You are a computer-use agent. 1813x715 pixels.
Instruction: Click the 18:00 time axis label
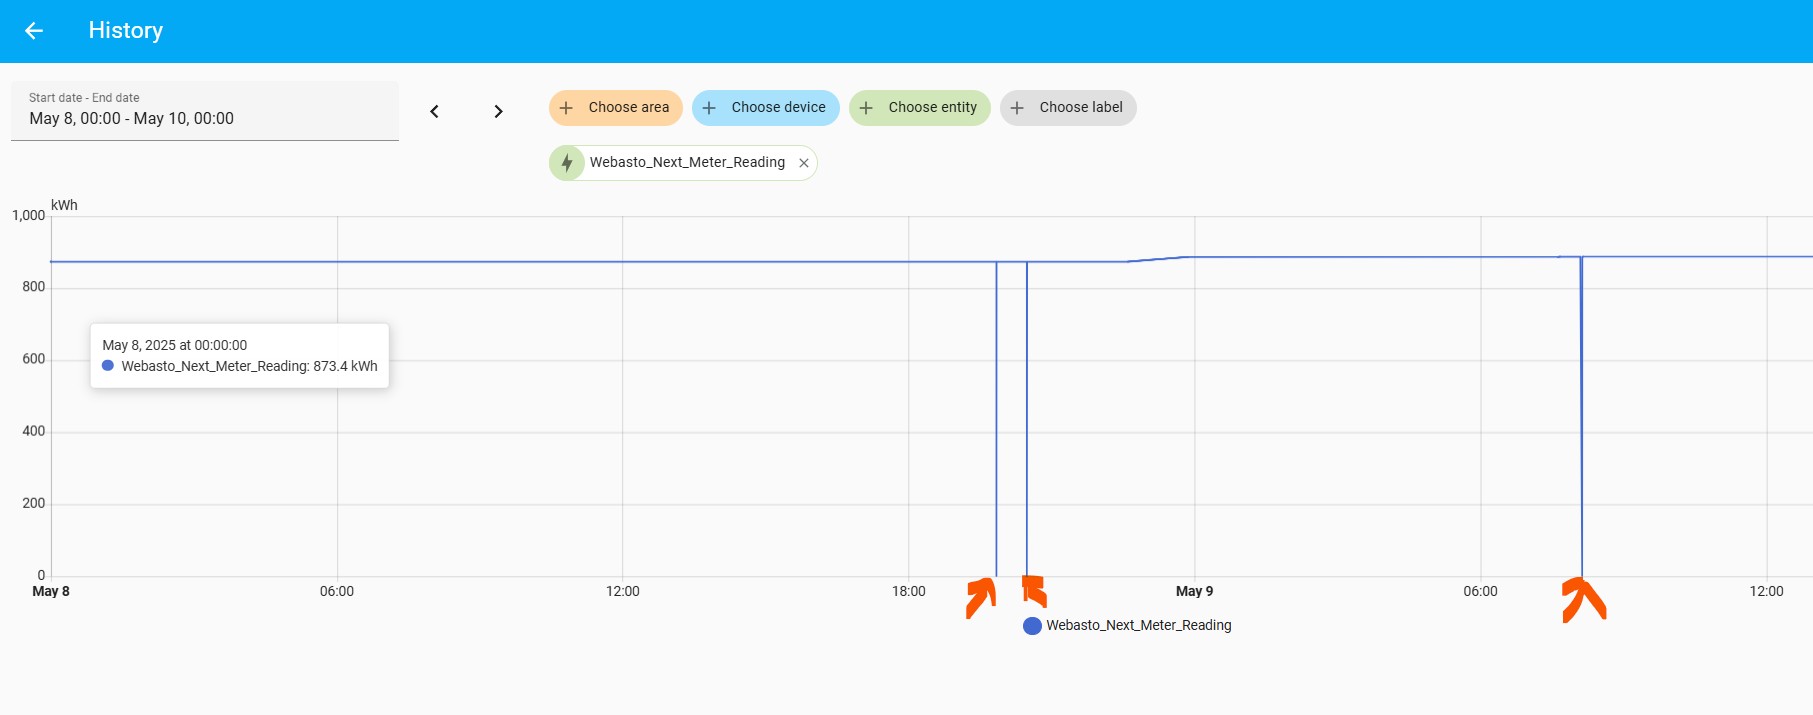click(908, 592)
